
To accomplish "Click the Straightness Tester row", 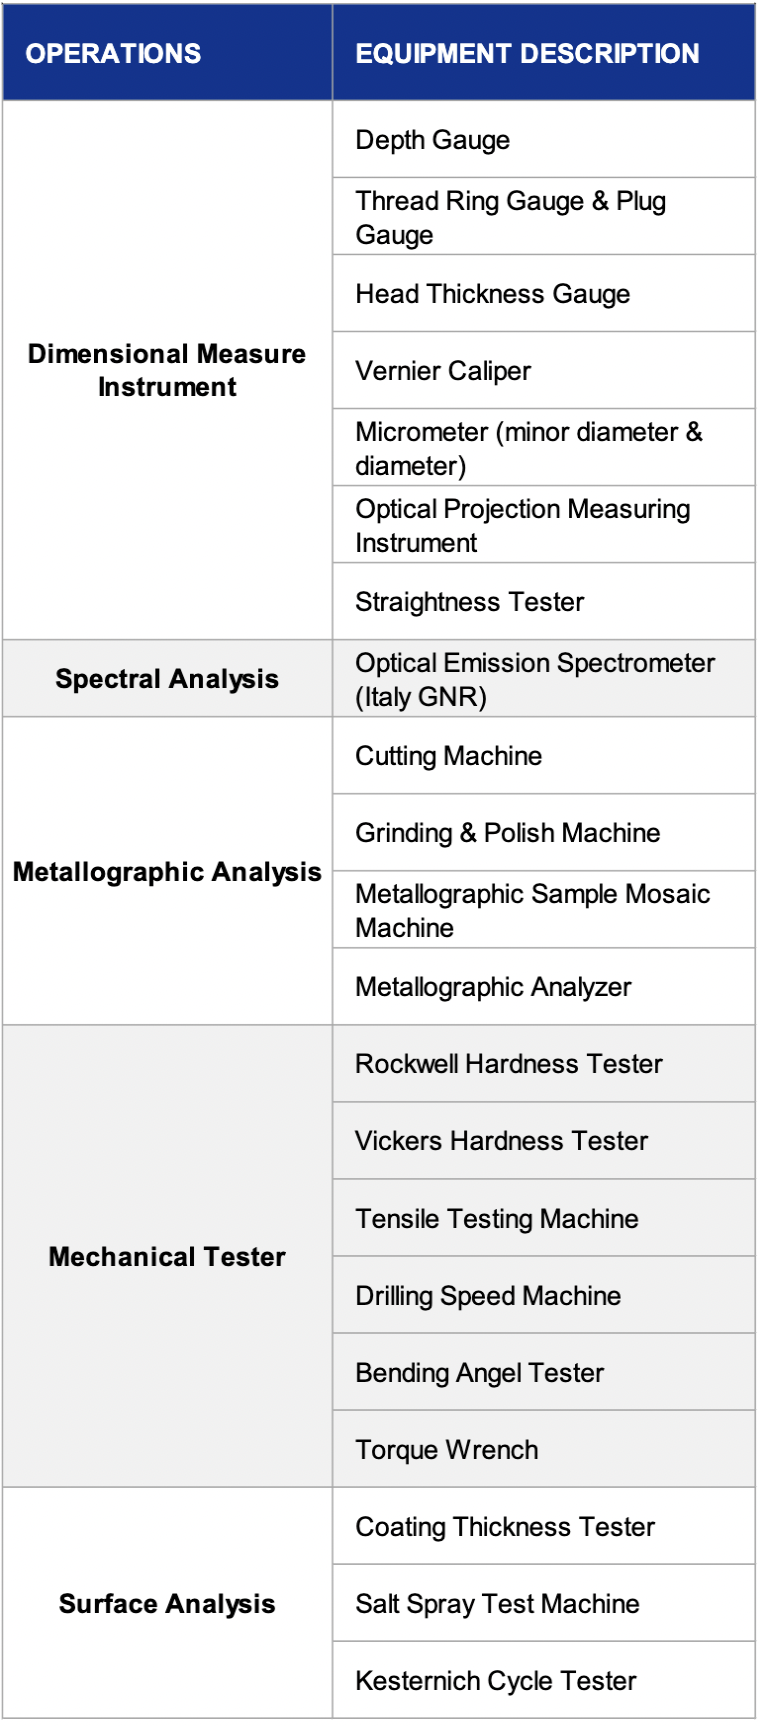I will click(544, 602).
